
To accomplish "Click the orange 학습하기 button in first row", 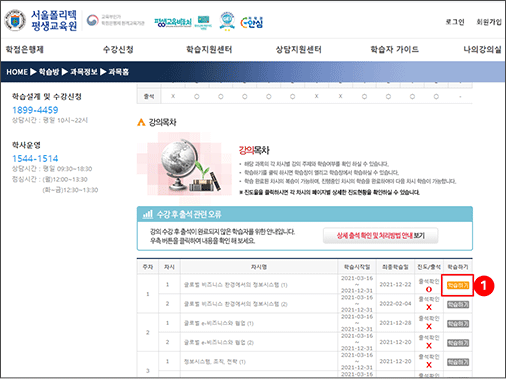I will point(458,285).
